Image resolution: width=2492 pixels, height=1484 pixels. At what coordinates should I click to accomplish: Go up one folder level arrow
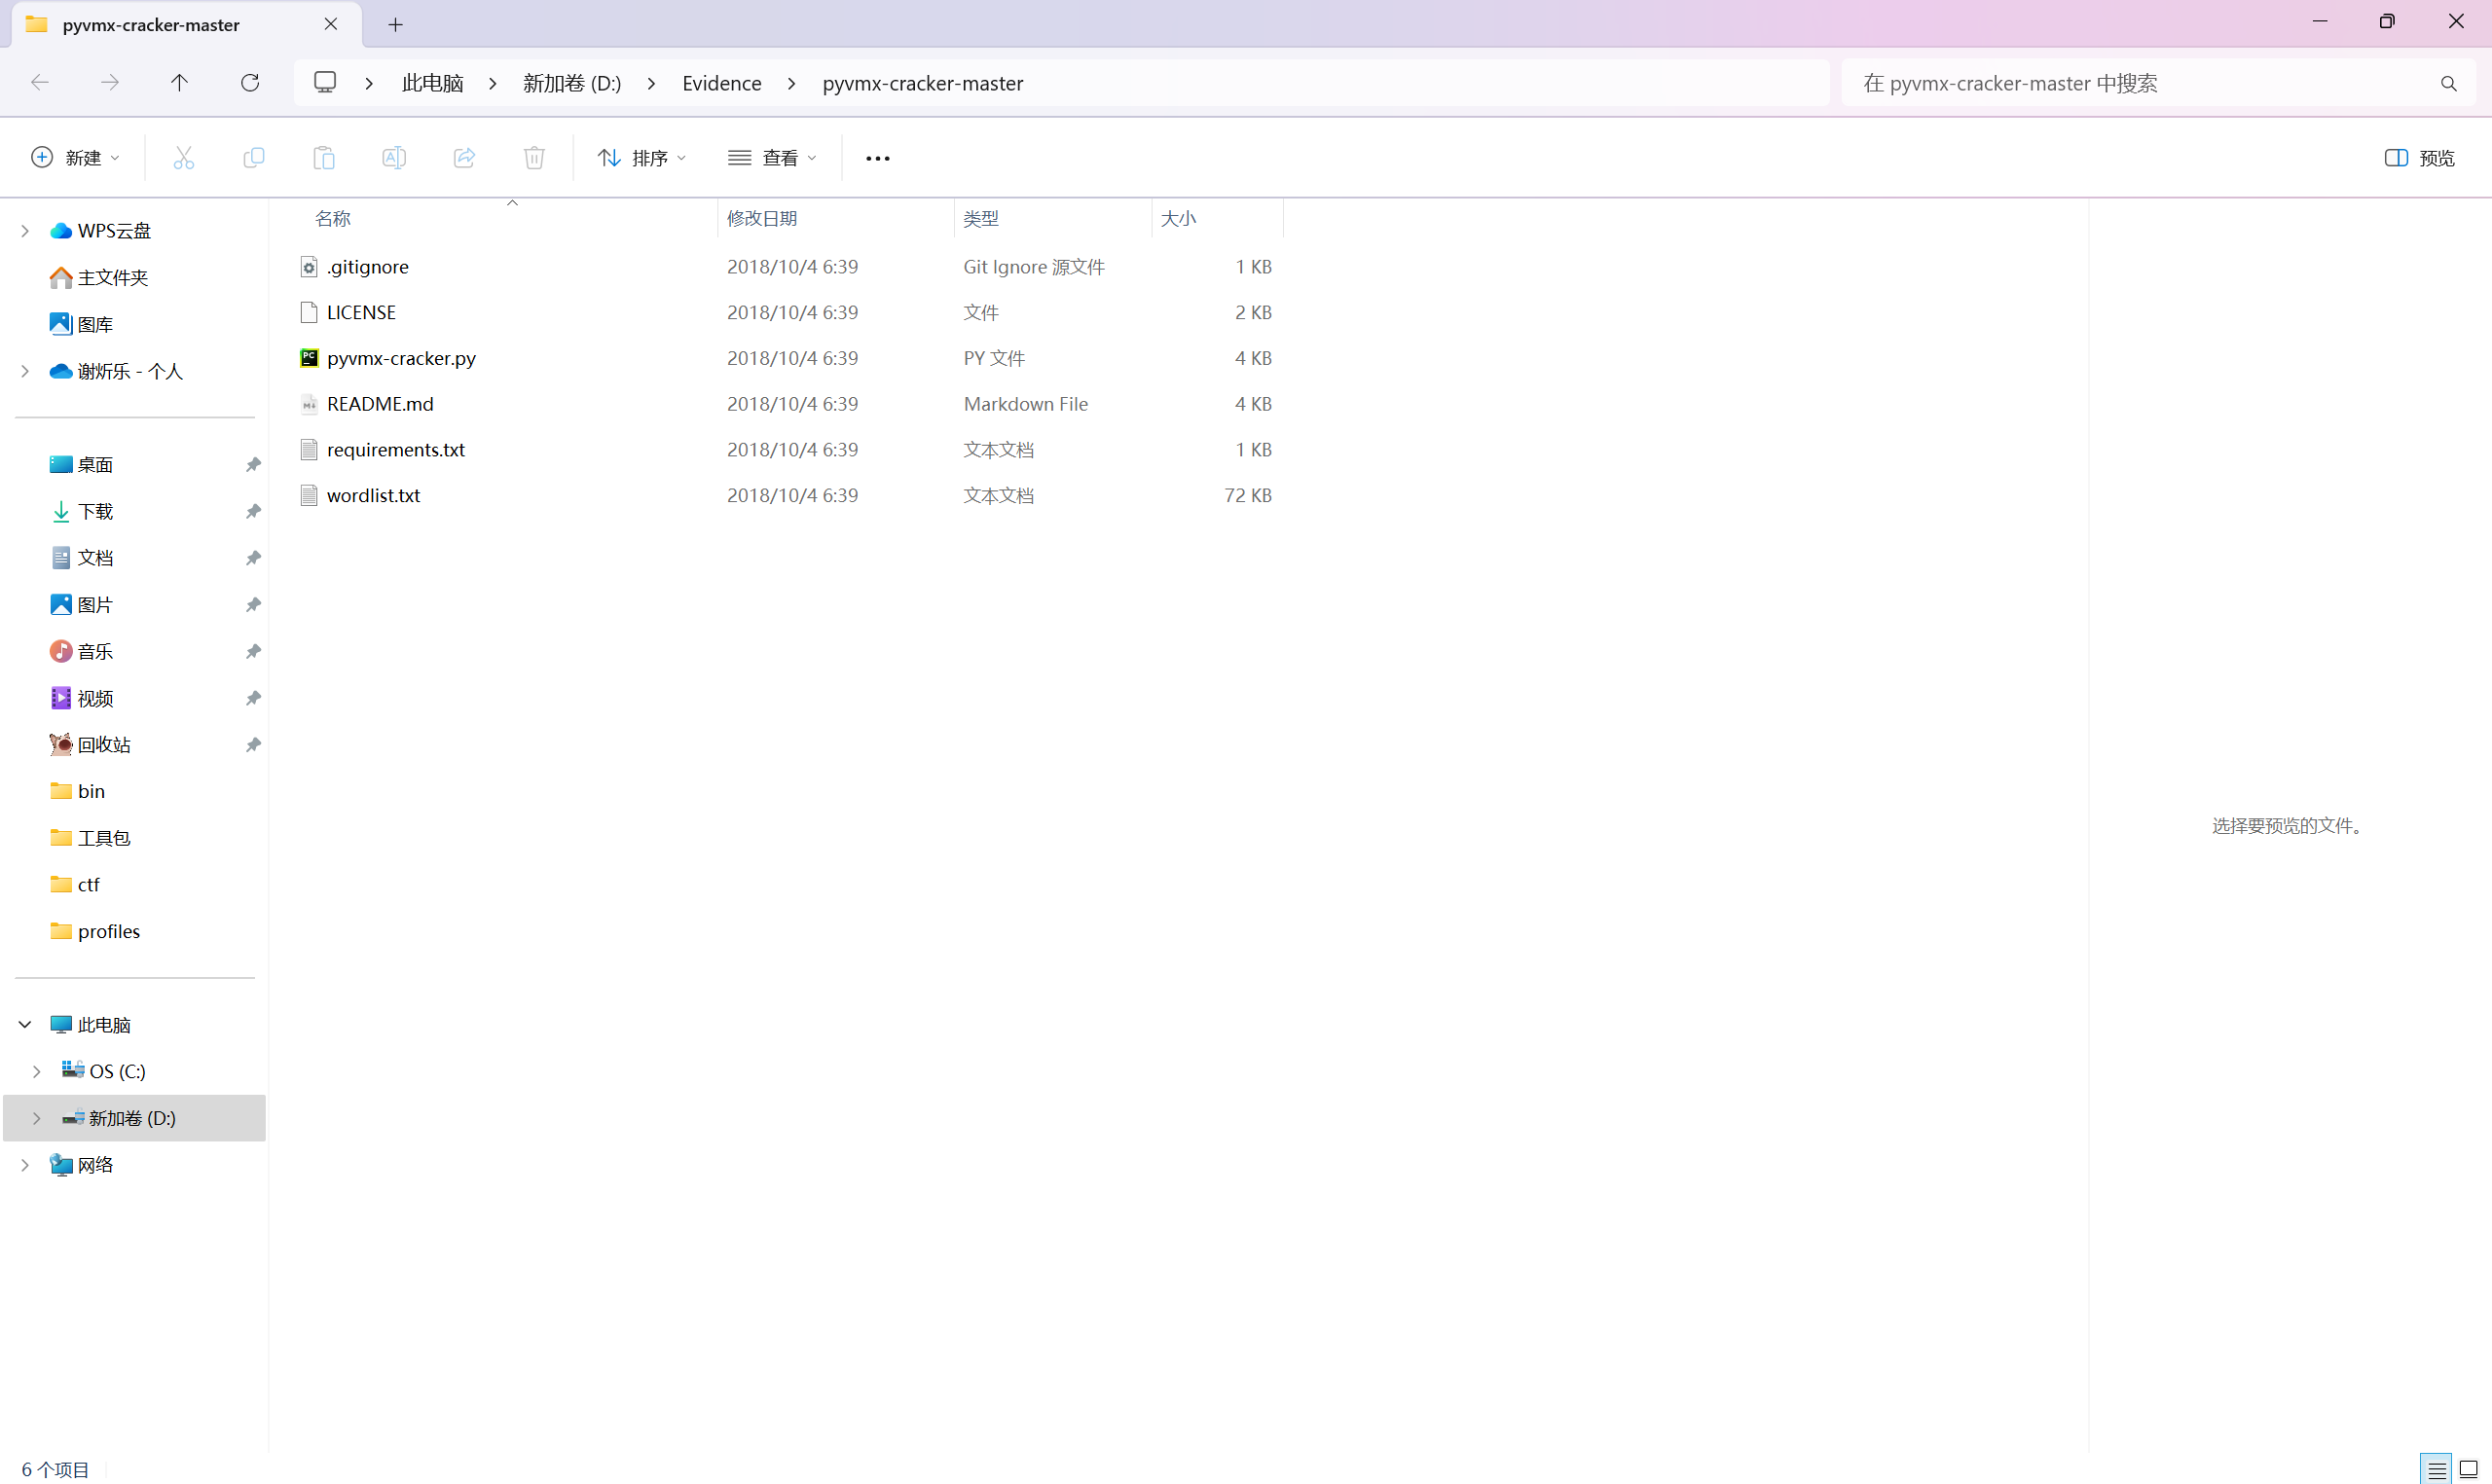click(x=179, y=83)
